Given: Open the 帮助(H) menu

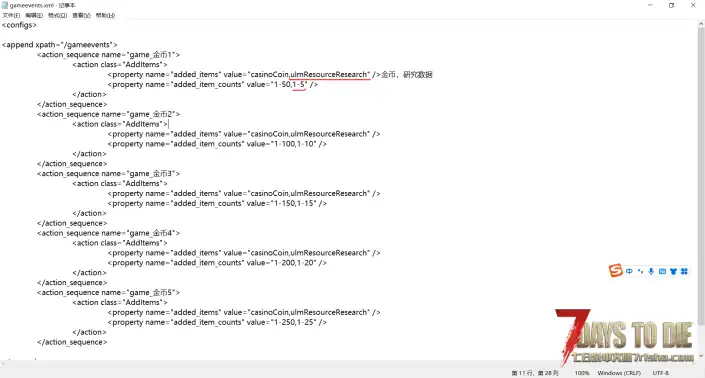Looking at the screenshot, I should click(x=105, y=15).
